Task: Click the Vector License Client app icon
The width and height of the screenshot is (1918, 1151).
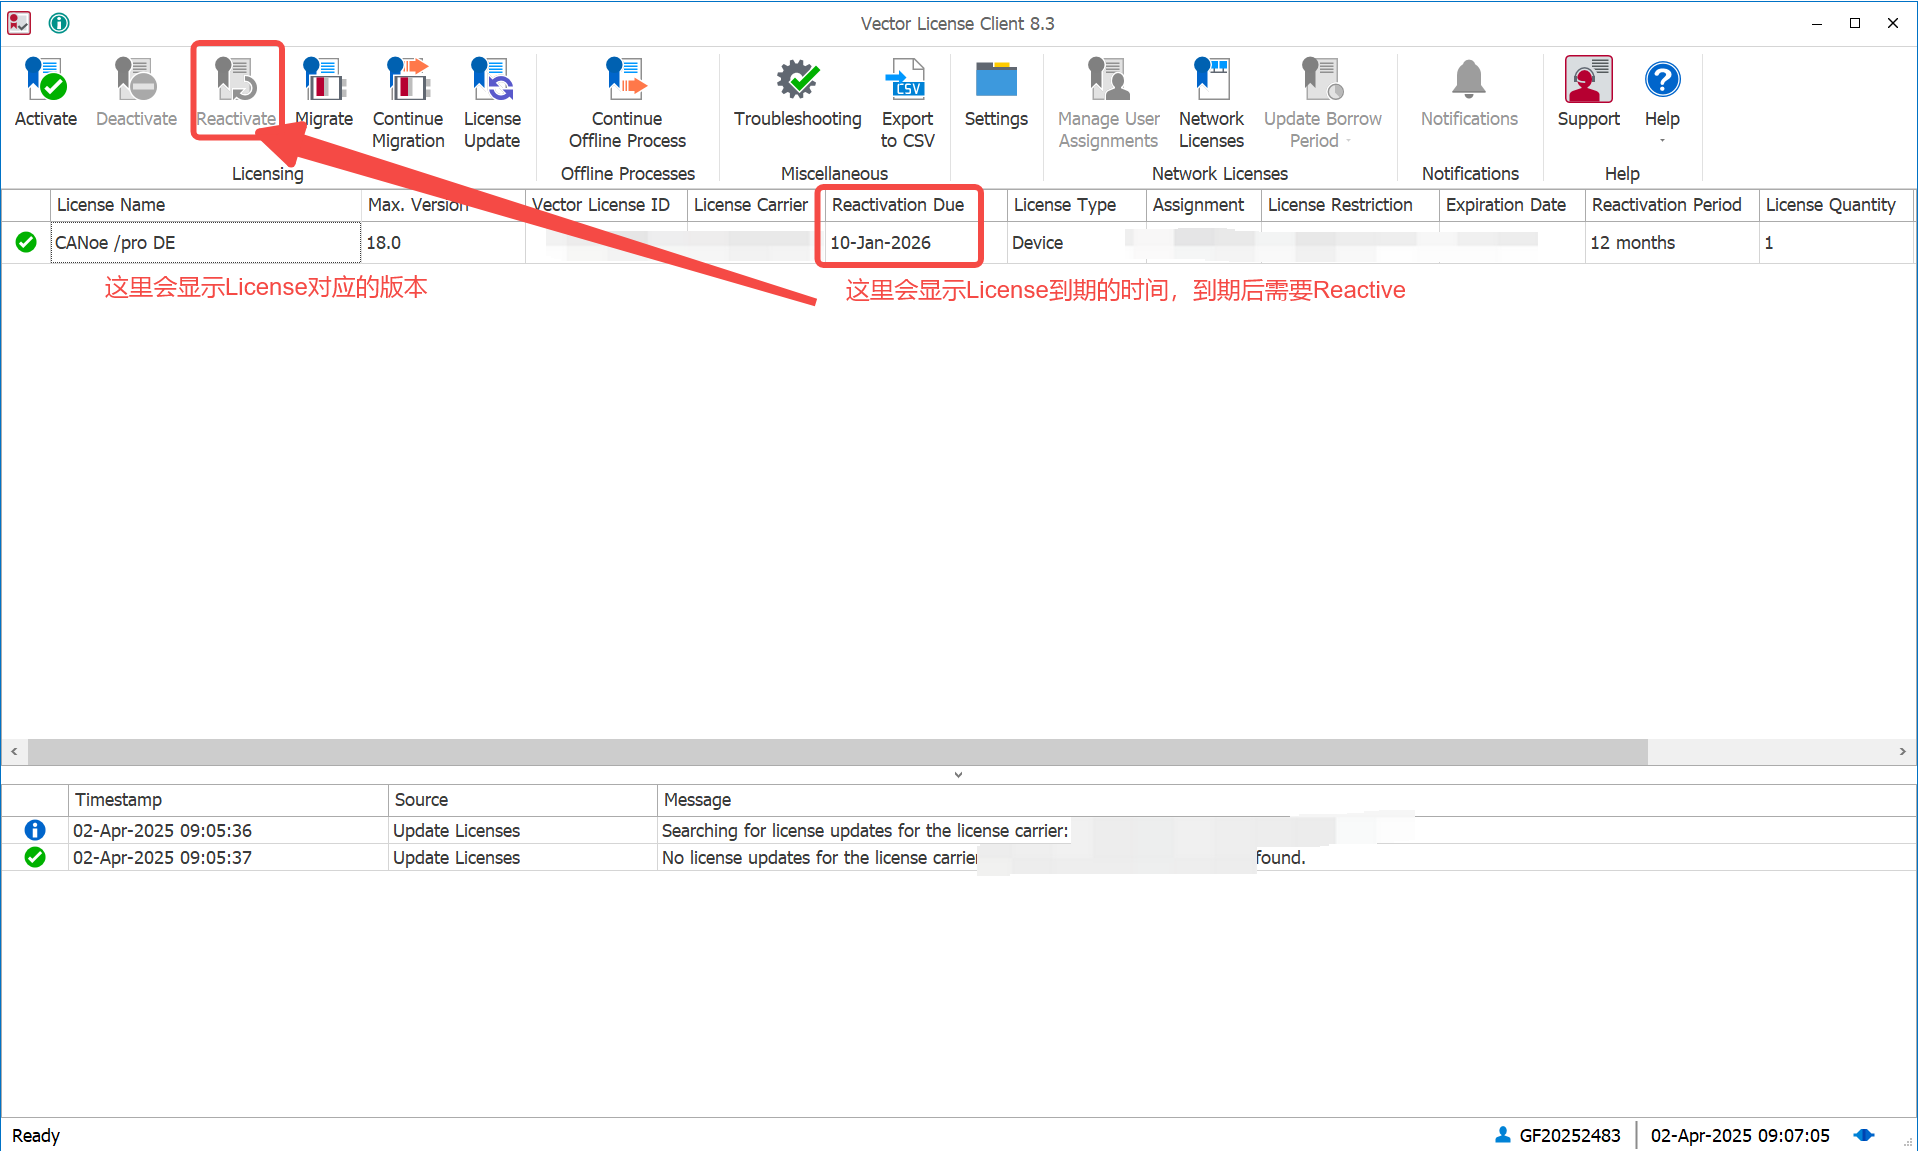Action: click(x=19, y=22)
